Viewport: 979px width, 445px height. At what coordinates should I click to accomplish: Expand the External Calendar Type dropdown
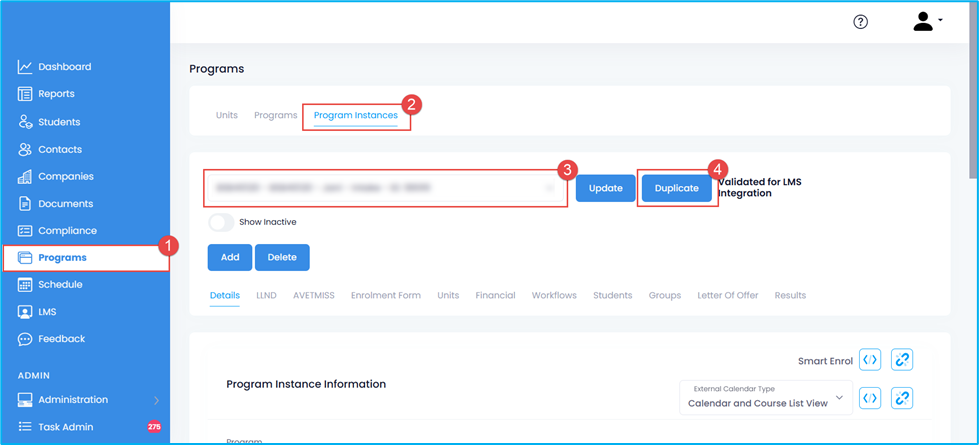(765, 398)
